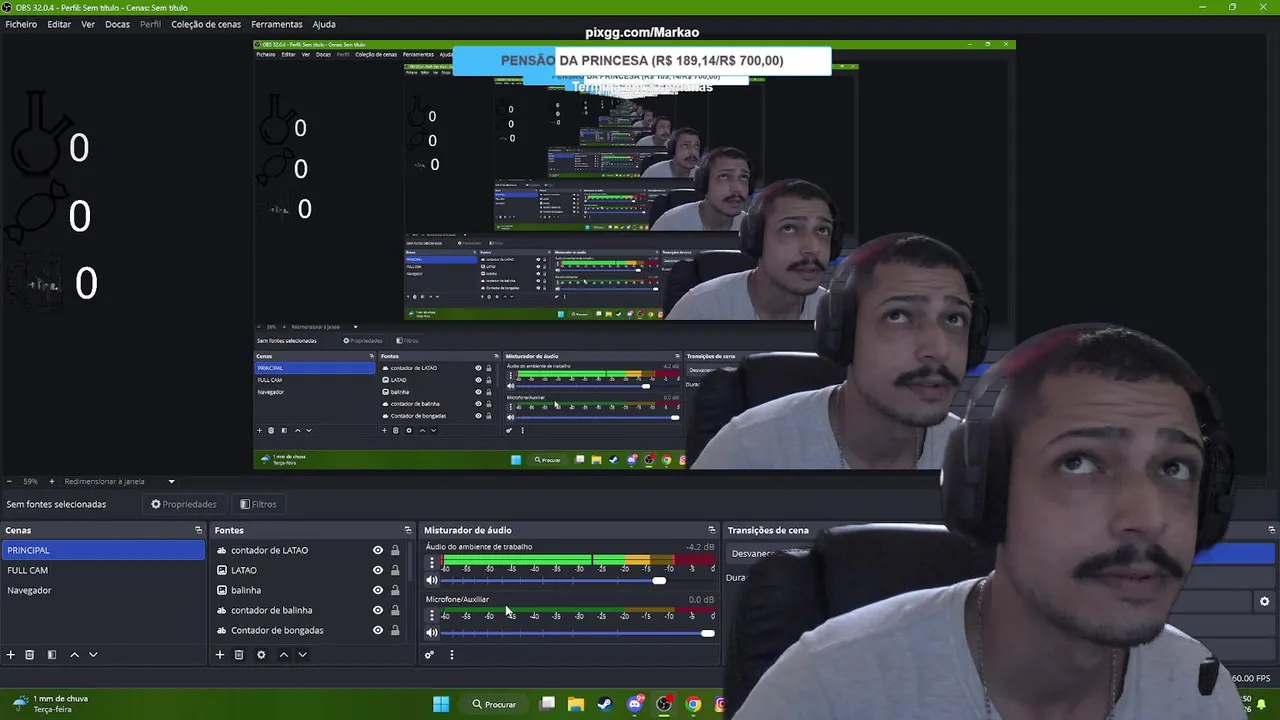The width and height of the screenshot is (1280, 720).
Task: Remove selected source with Fontes trash icon
Action: click(239, 655)
